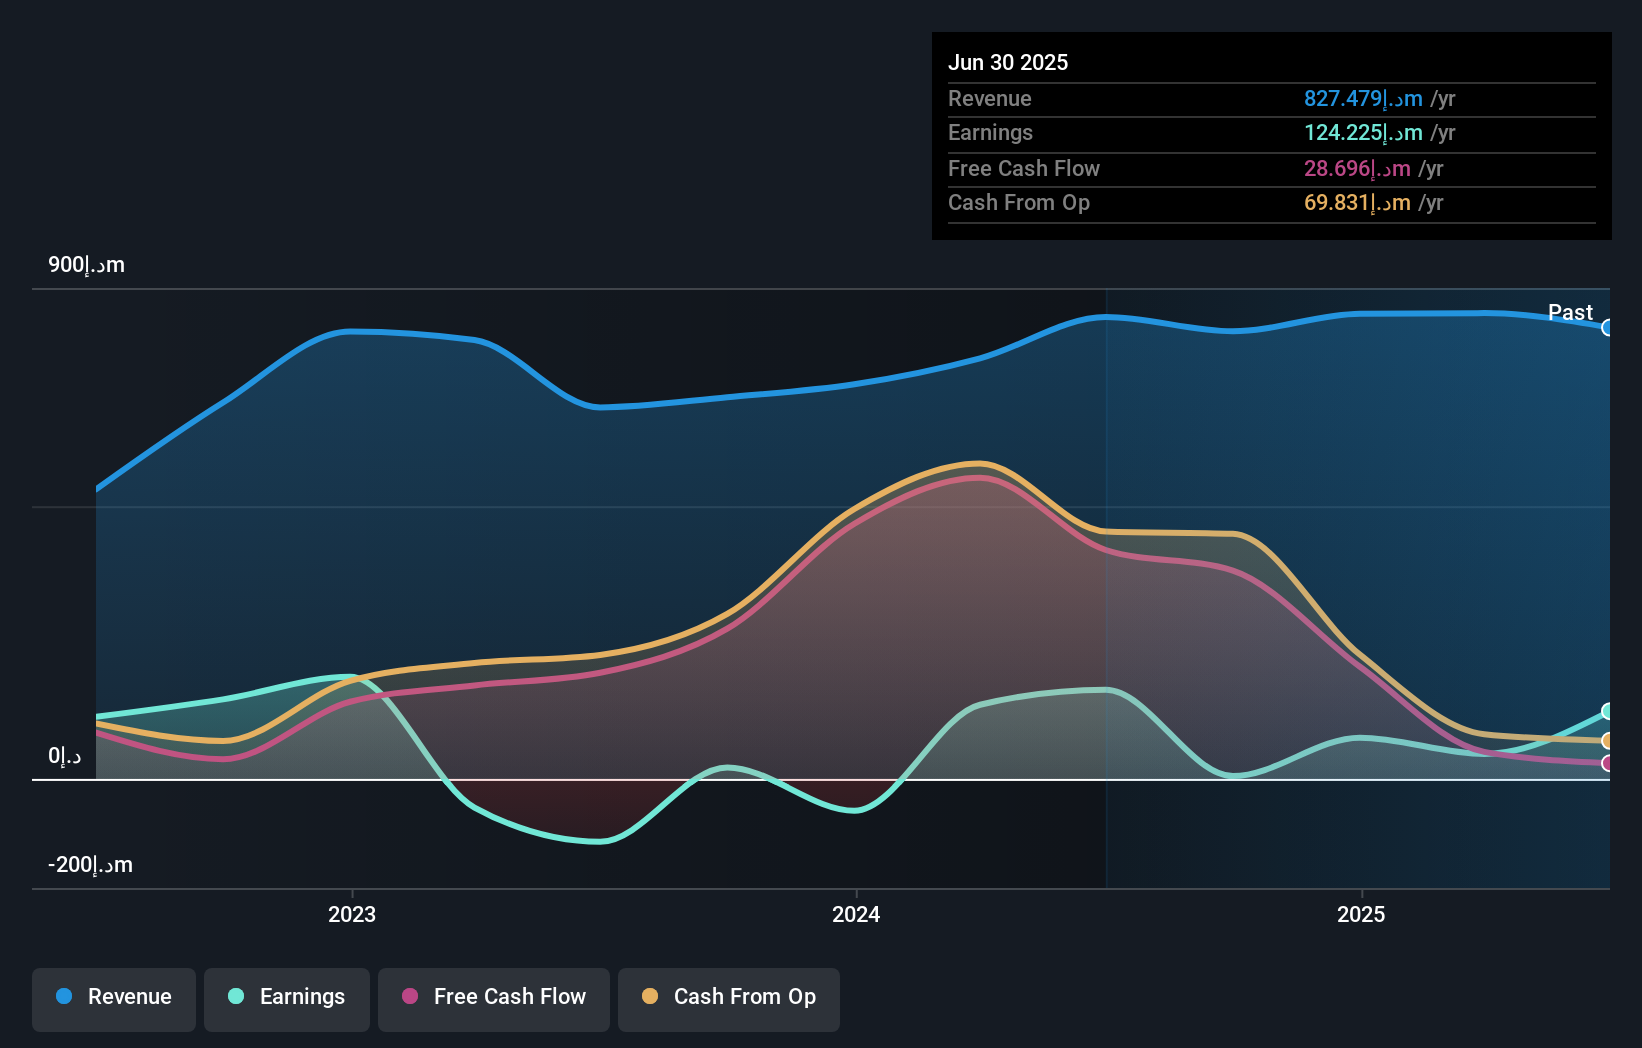
Task: Toggle the Revenue legend button
Action: pos(114,999)
